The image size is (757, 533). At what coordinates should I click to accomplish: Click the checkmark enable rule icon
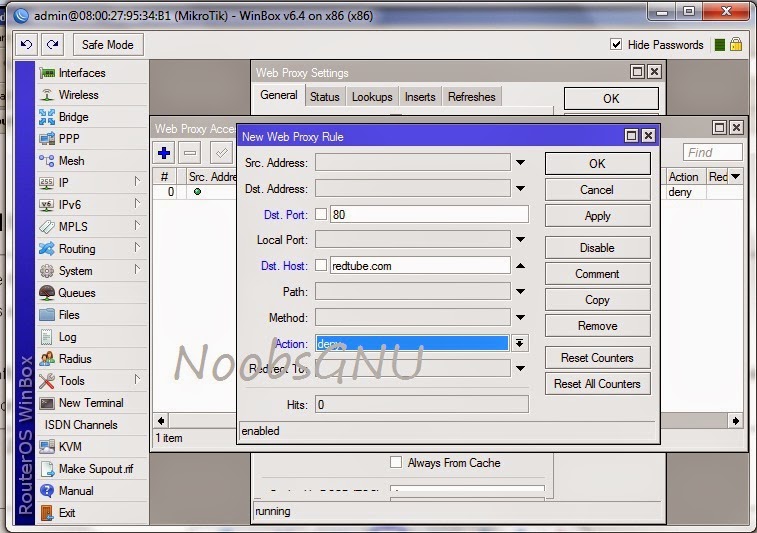coord(221,153)
